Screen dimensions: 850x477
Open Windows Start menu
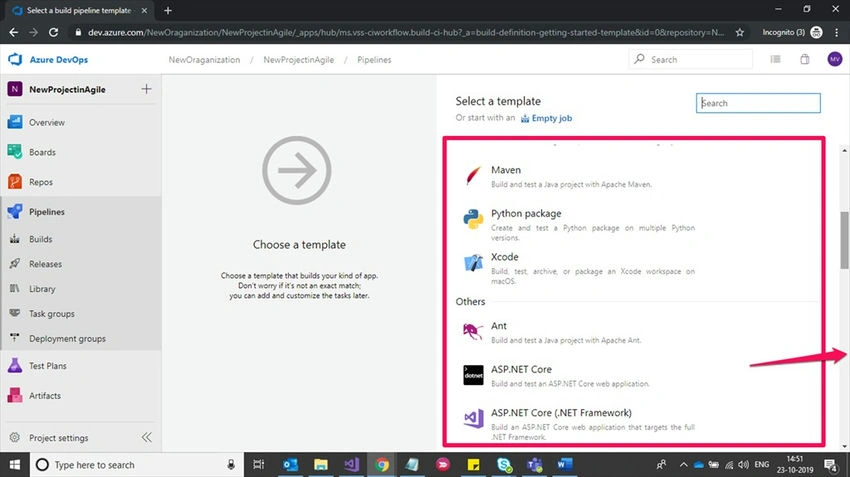pyautogui.click(x=15, y=465)
